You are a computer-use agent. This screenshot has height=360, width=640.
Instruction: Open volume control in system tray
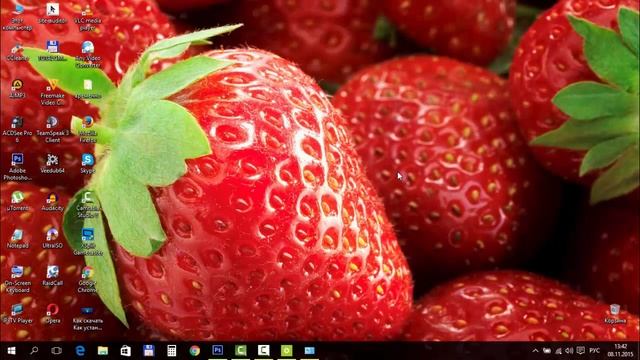point(569,351)
